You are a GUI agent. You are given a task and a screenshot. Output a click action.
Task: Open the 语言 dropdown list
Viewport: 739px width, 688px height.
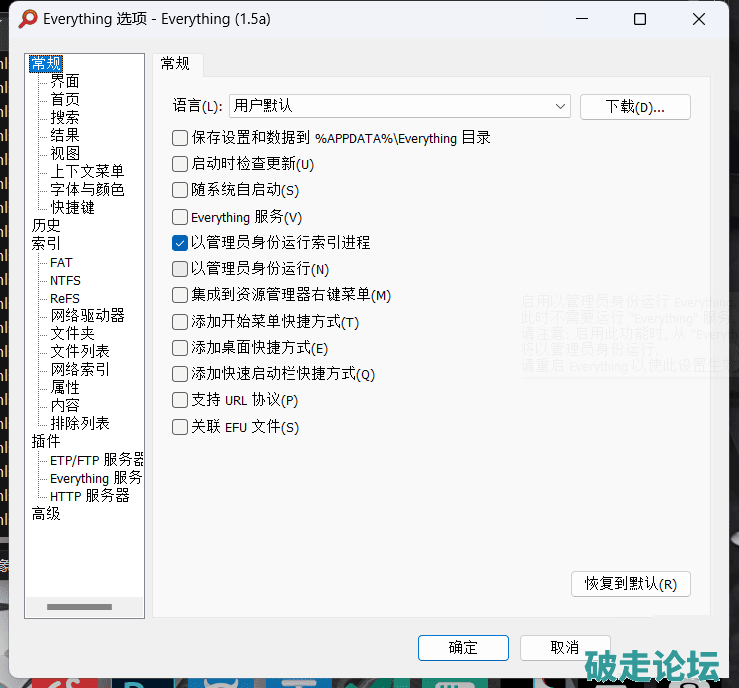click(399, 106)
